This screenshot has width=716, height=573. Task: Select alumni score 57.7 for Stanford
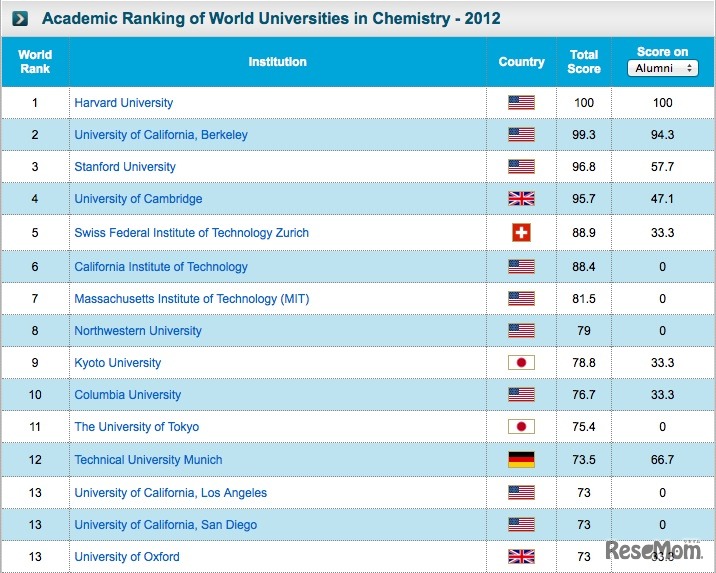[663, 167]
